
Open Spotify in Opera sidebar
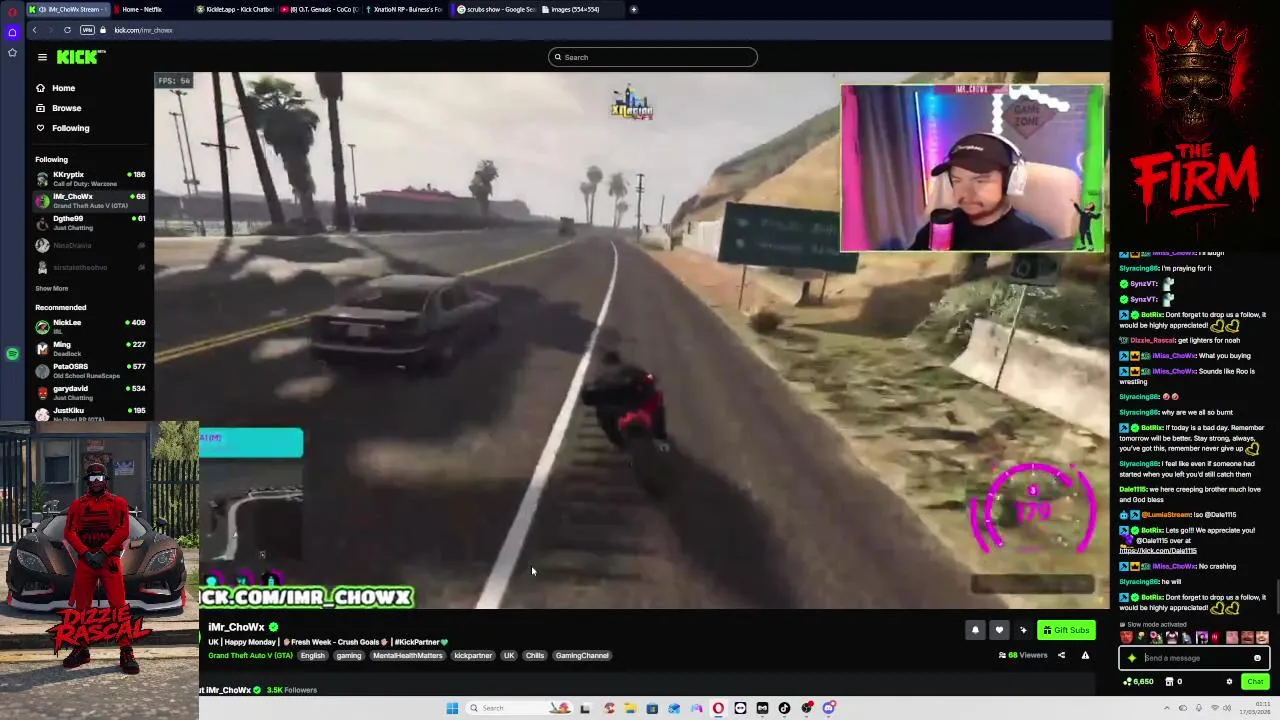click(12, 354)
